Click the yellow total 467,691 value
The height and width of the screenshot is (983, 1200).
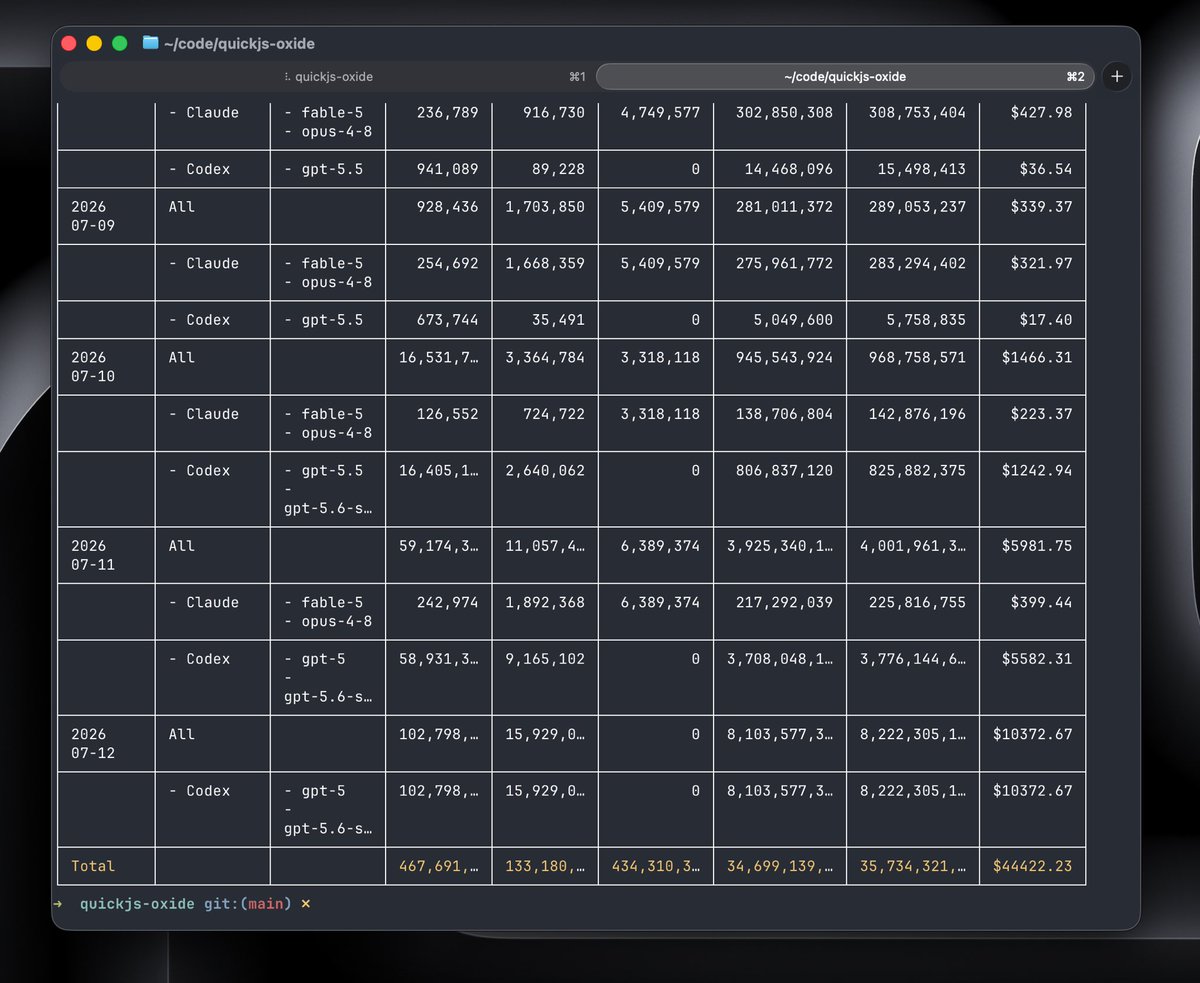(x=438, y=866)
